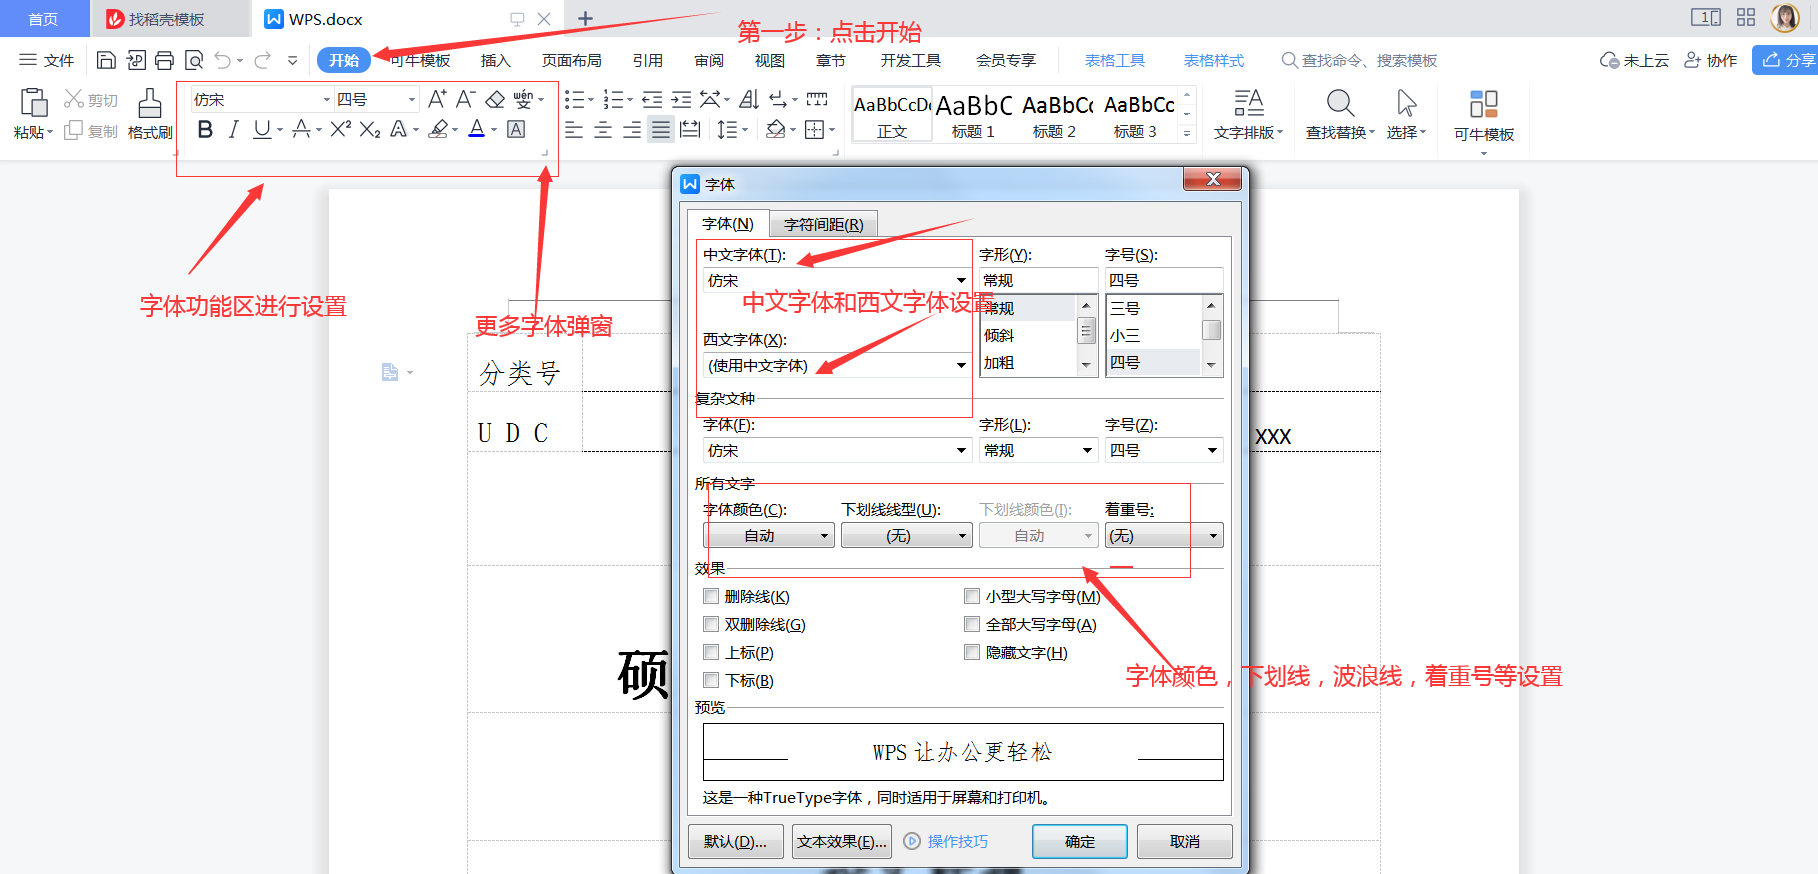The width and height of the screenshot is (1818, 874).
Task: Click the Italic formatting icon
Action: coord(233,129)
